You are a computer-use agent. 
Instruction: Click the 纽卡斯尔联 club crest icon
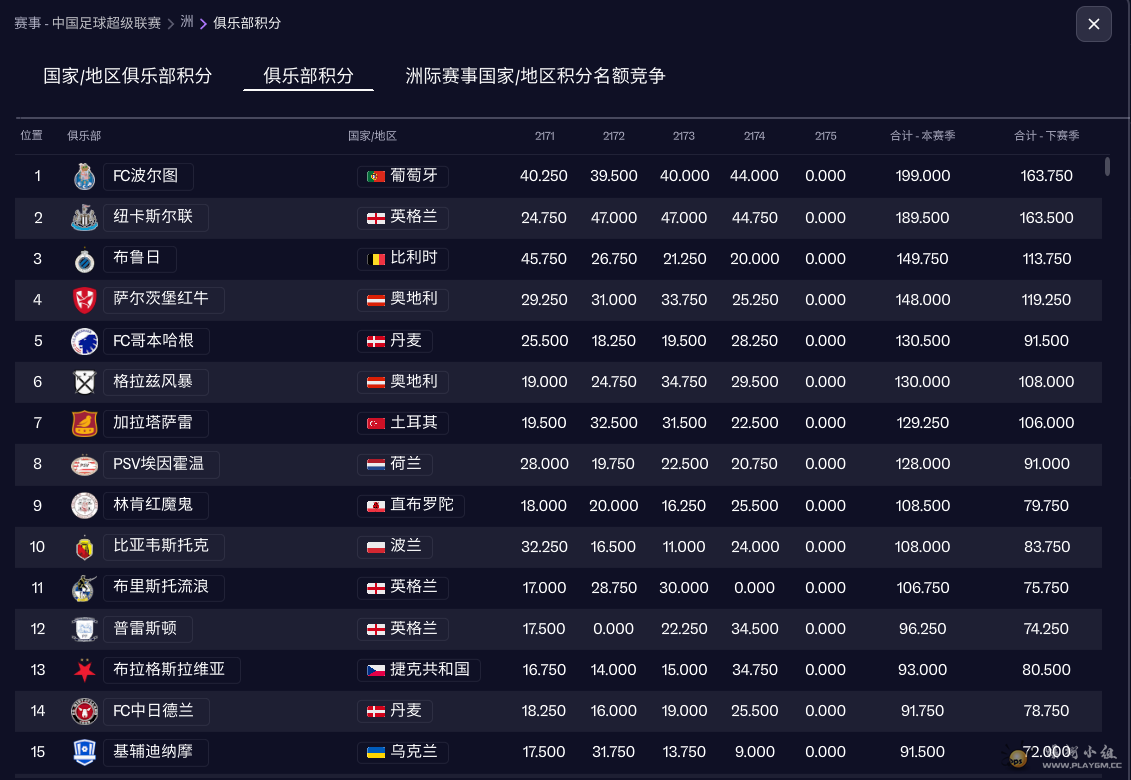pos(84,217)
